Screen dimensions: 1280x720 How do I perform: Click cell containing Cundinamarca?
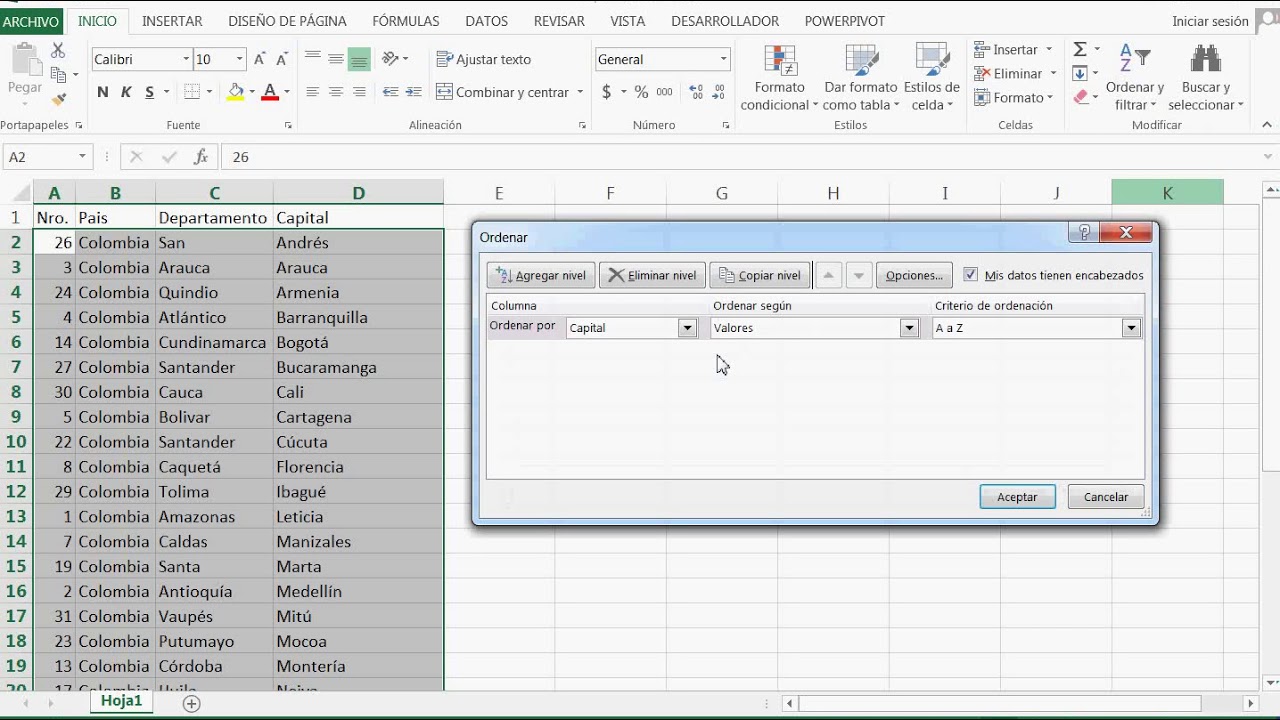(214, 342)
